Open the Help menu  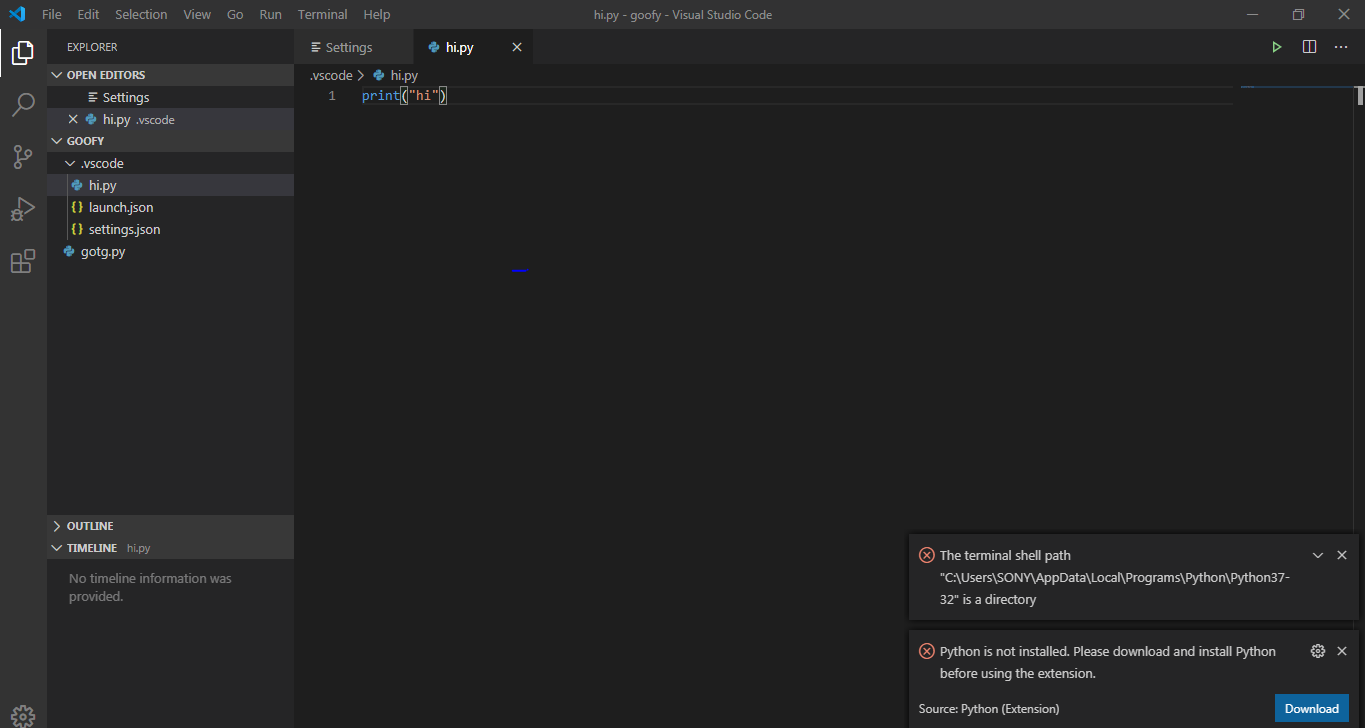click(x=377, y=14)
